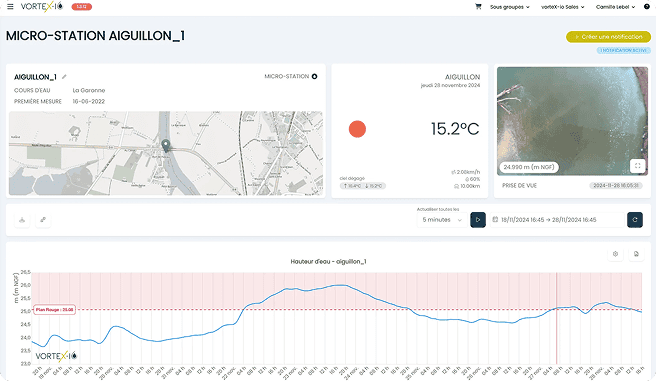Viewport: 656px width, 381px height.
Task: Start auto-refresh with the play button
Action: tap(478, 220)
